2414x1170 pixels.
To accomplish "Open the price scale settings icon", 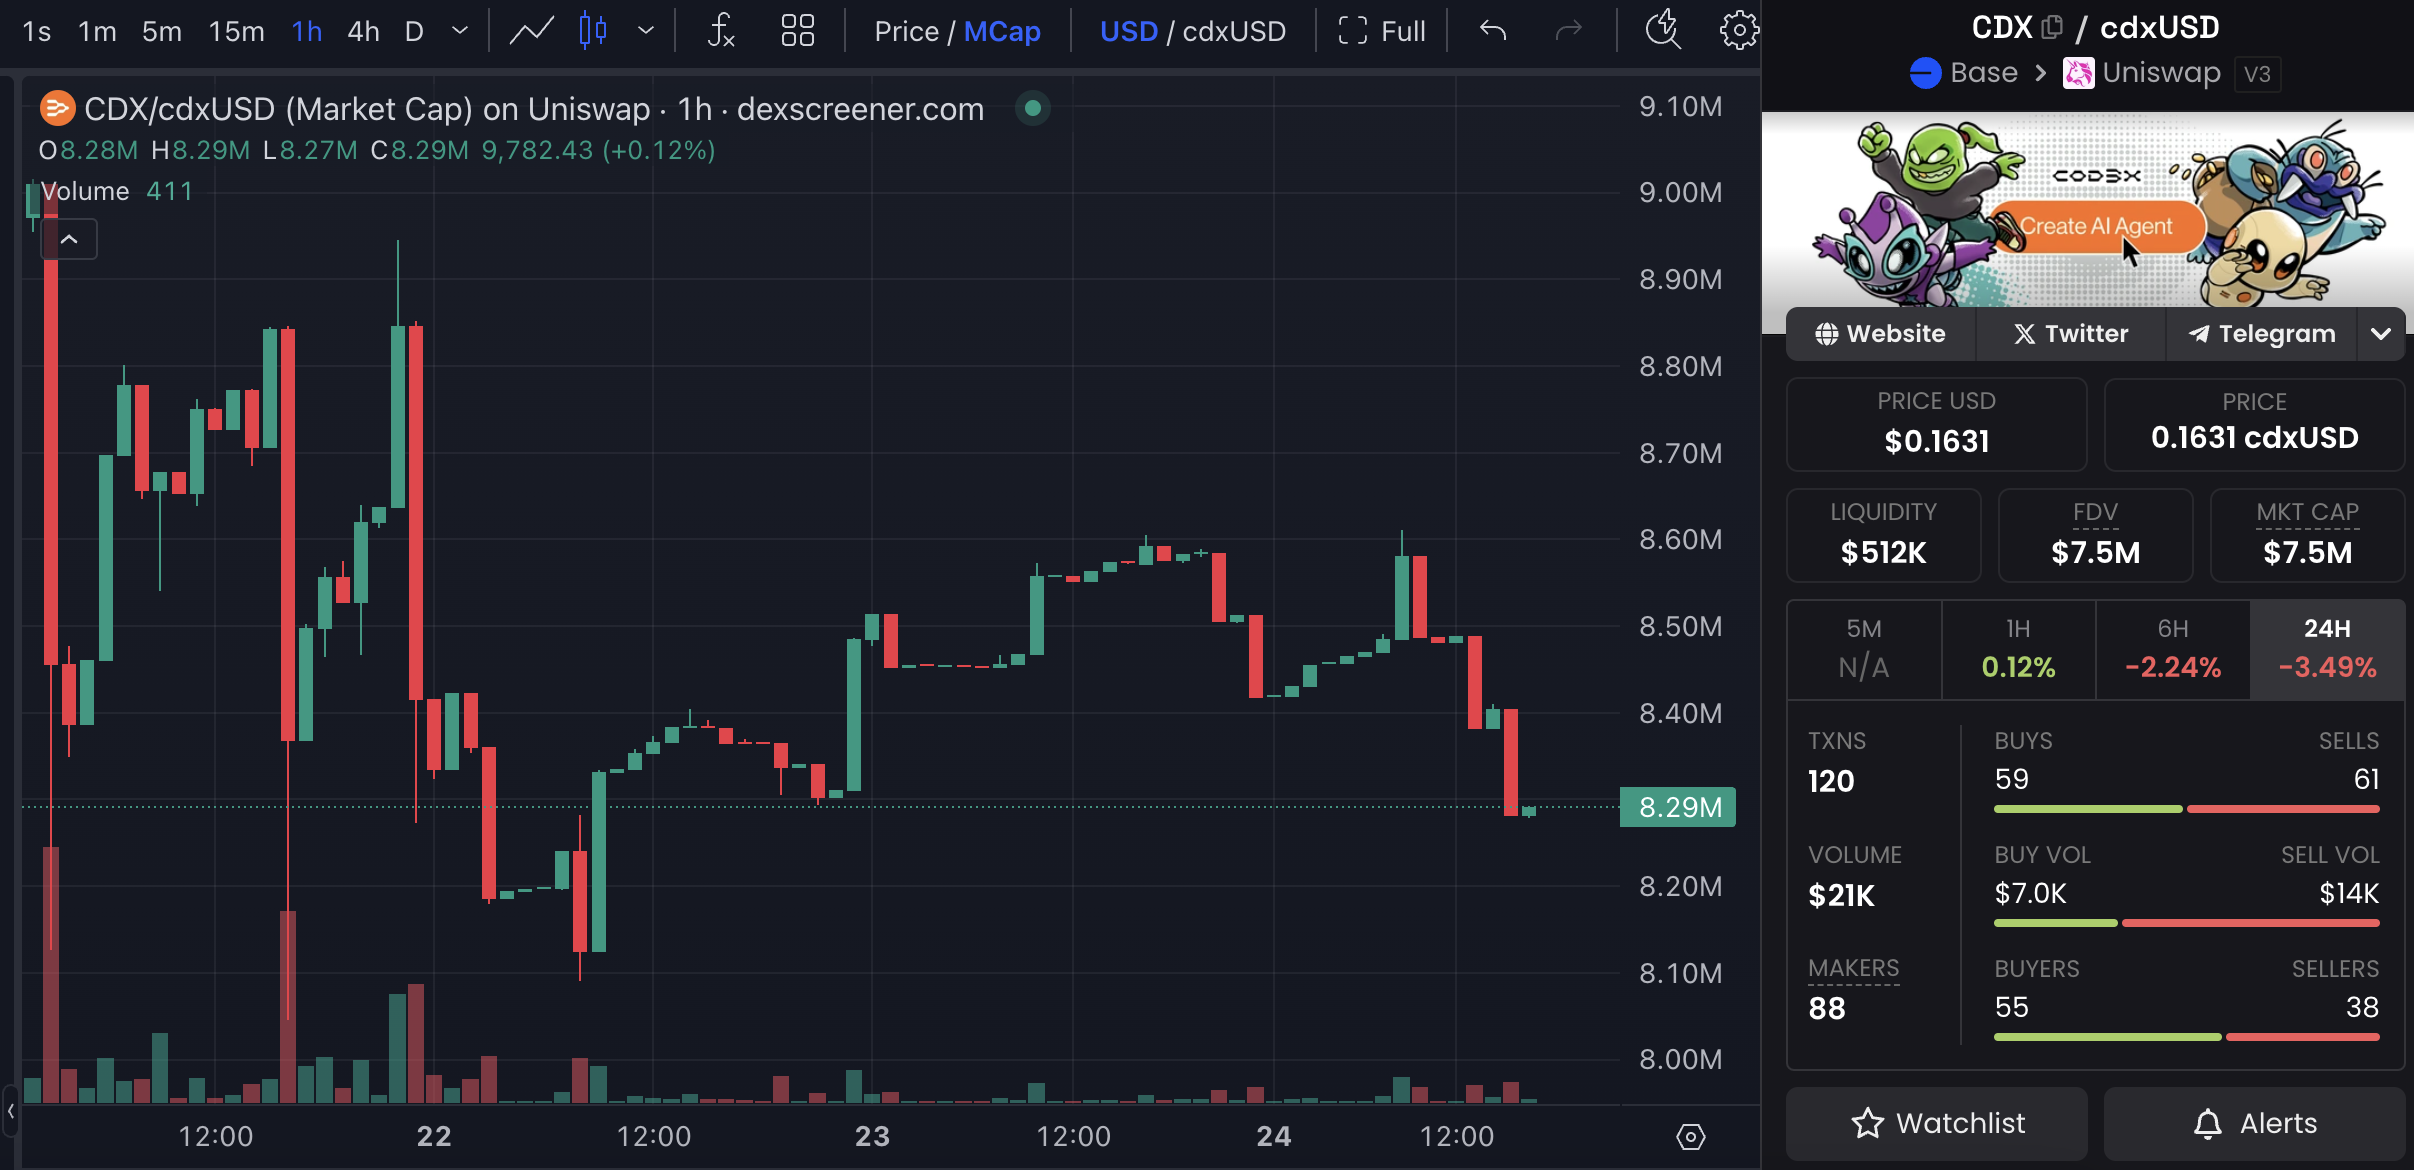I will (1690, 1136).
